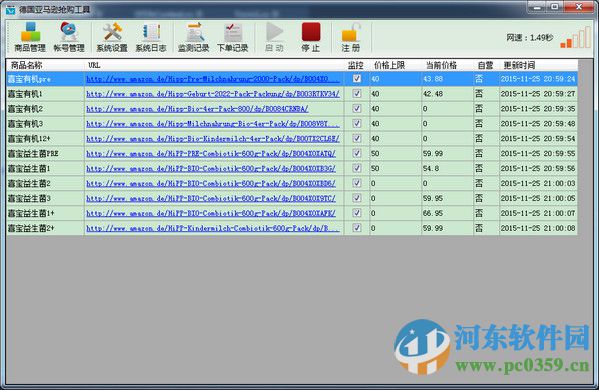599x390 pixels.
Task: Sort by URL column header
Action: click(x=214, y=65)
